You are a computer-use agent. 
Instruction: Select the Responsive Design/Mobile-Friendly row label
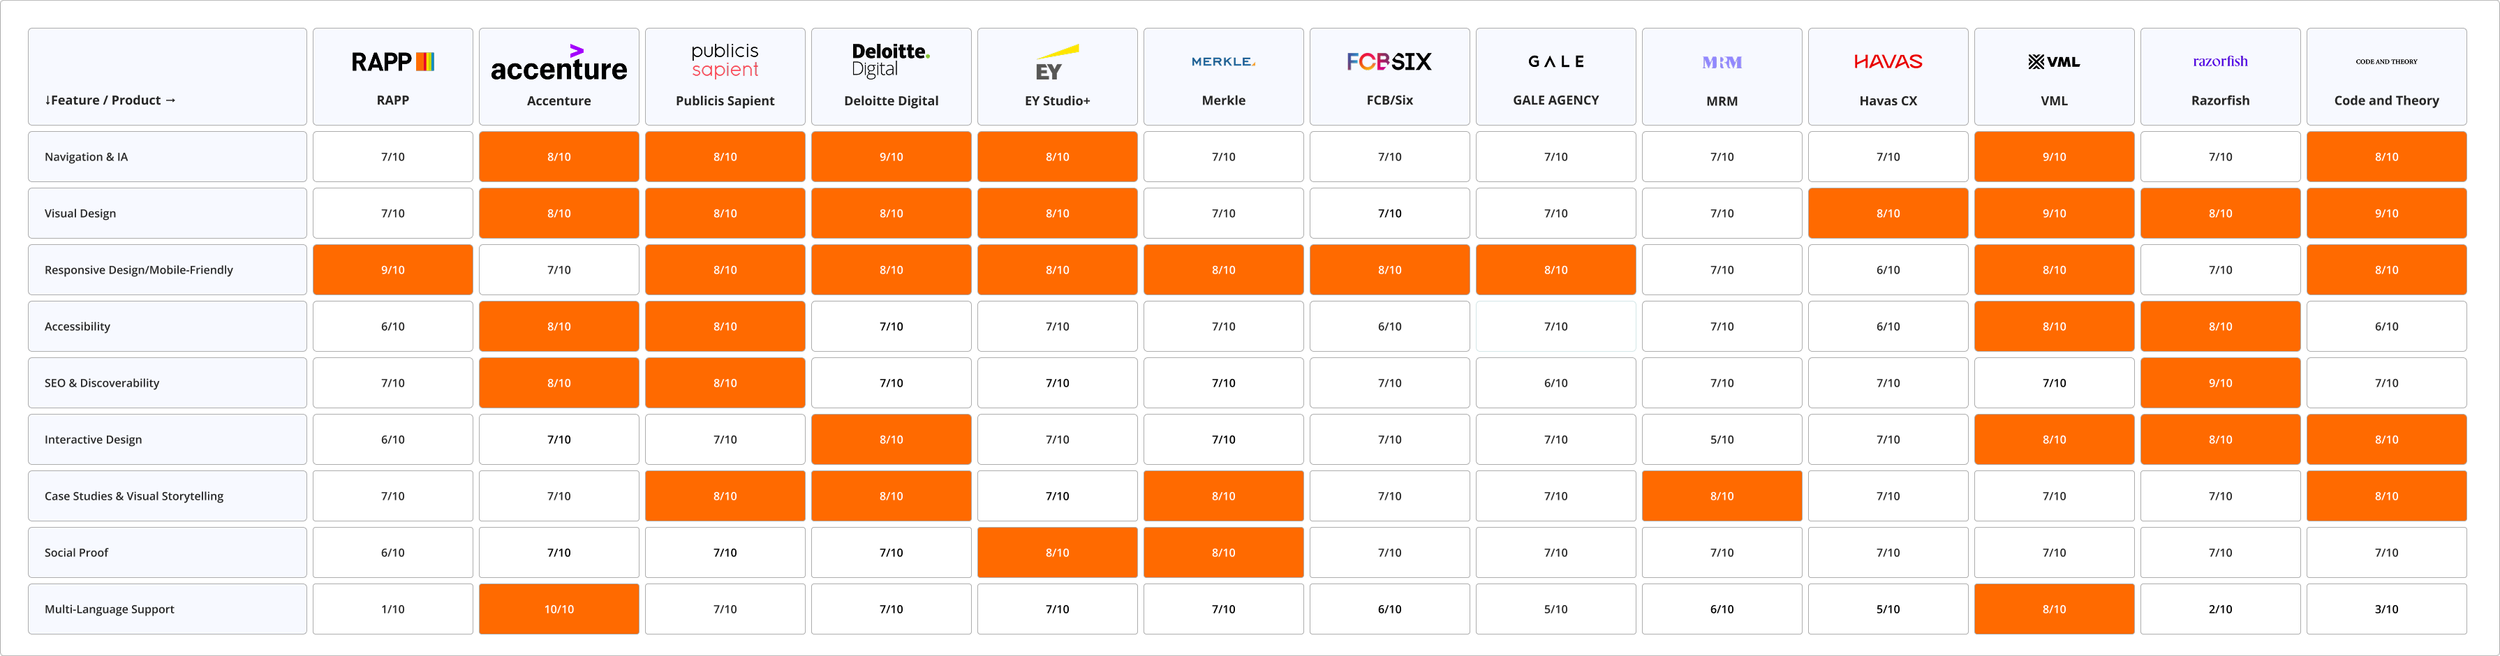point(167,270)
